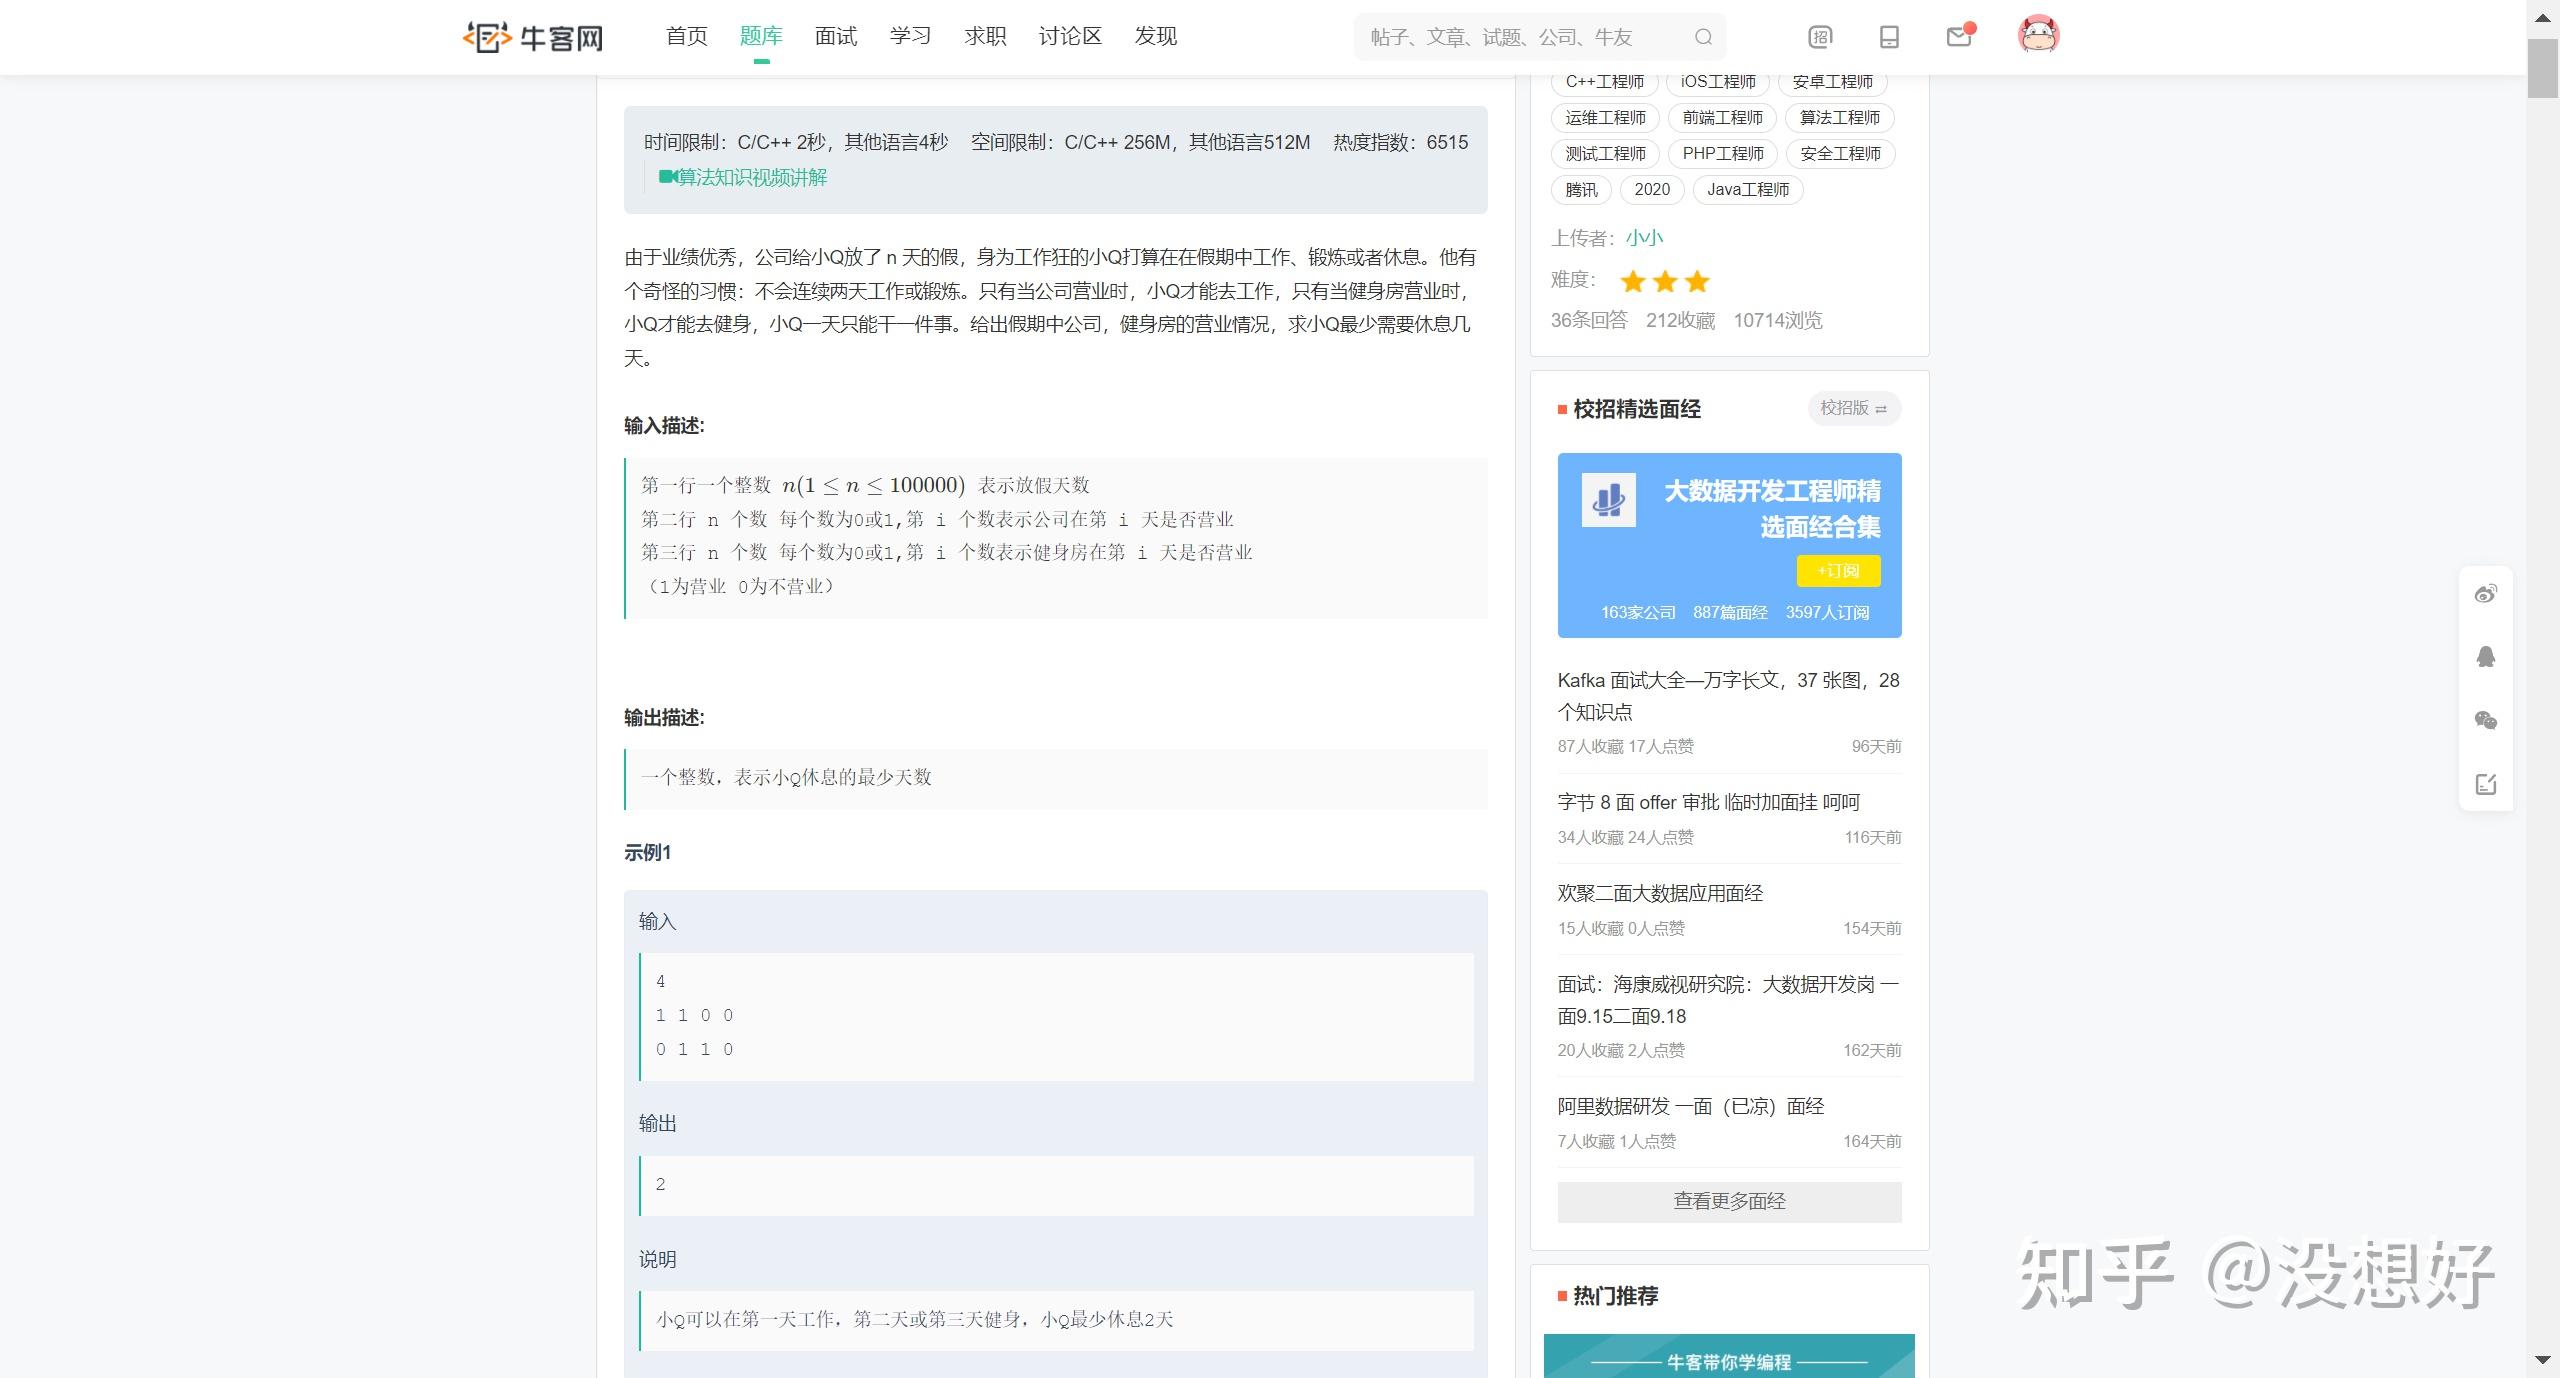
Task: Click the mobile app icon in header
Action: [x=1889, y=37]
